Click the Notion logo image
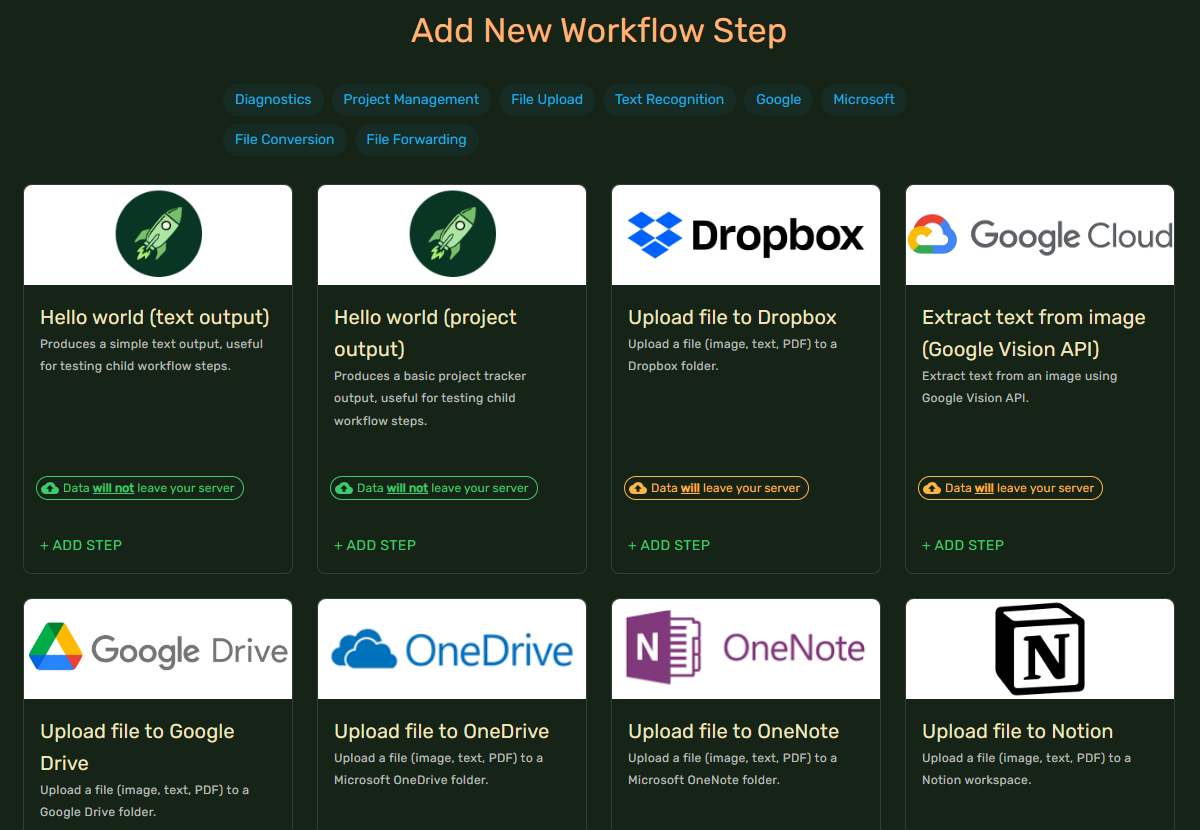1200x830 pixels. pos(1040,649)
